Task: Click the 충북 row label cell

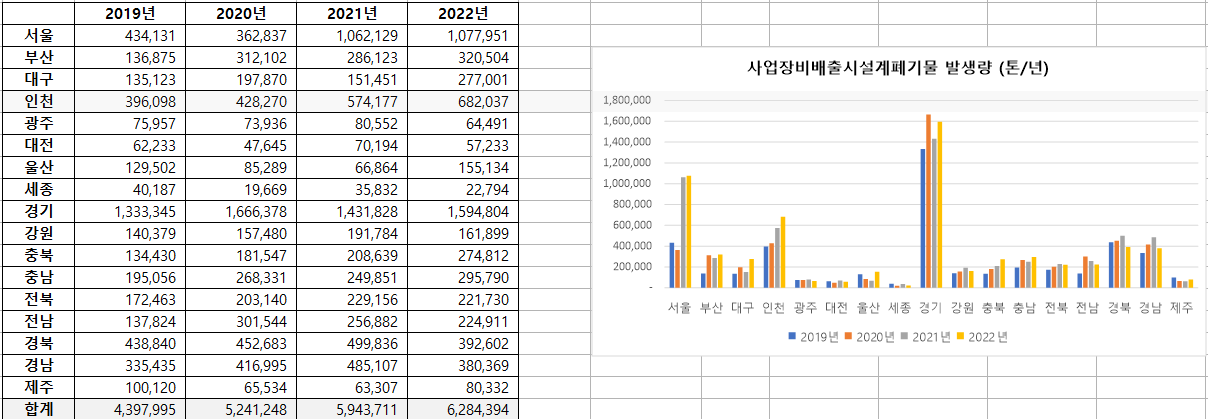Action: point(38,254)
